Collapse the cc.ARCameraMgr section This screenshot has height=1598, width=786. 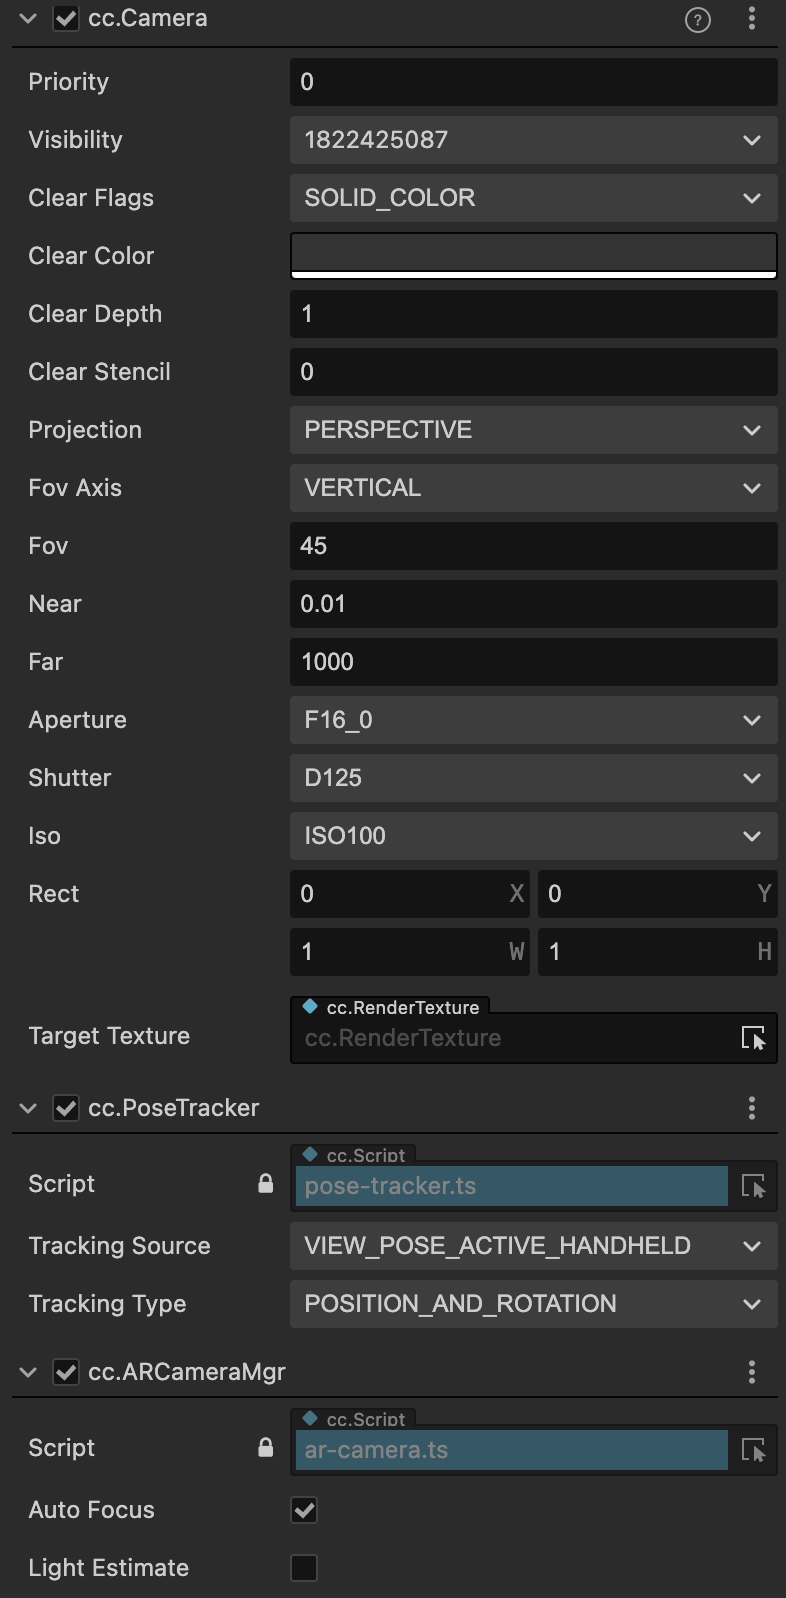(28, 1372)
